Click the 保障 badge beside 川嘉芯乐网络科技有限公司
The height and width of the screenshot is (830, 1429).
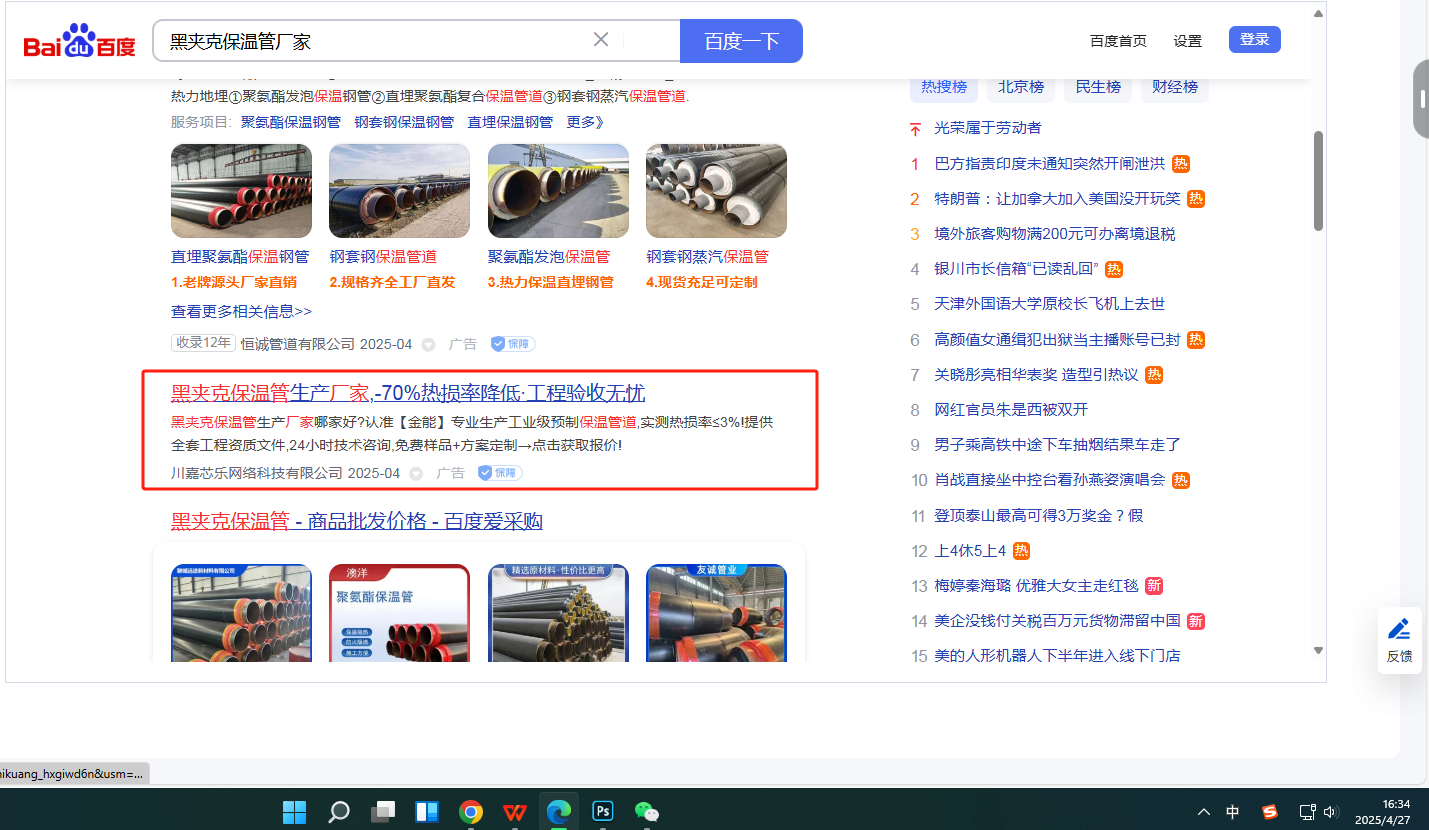[x=499, y=473]
